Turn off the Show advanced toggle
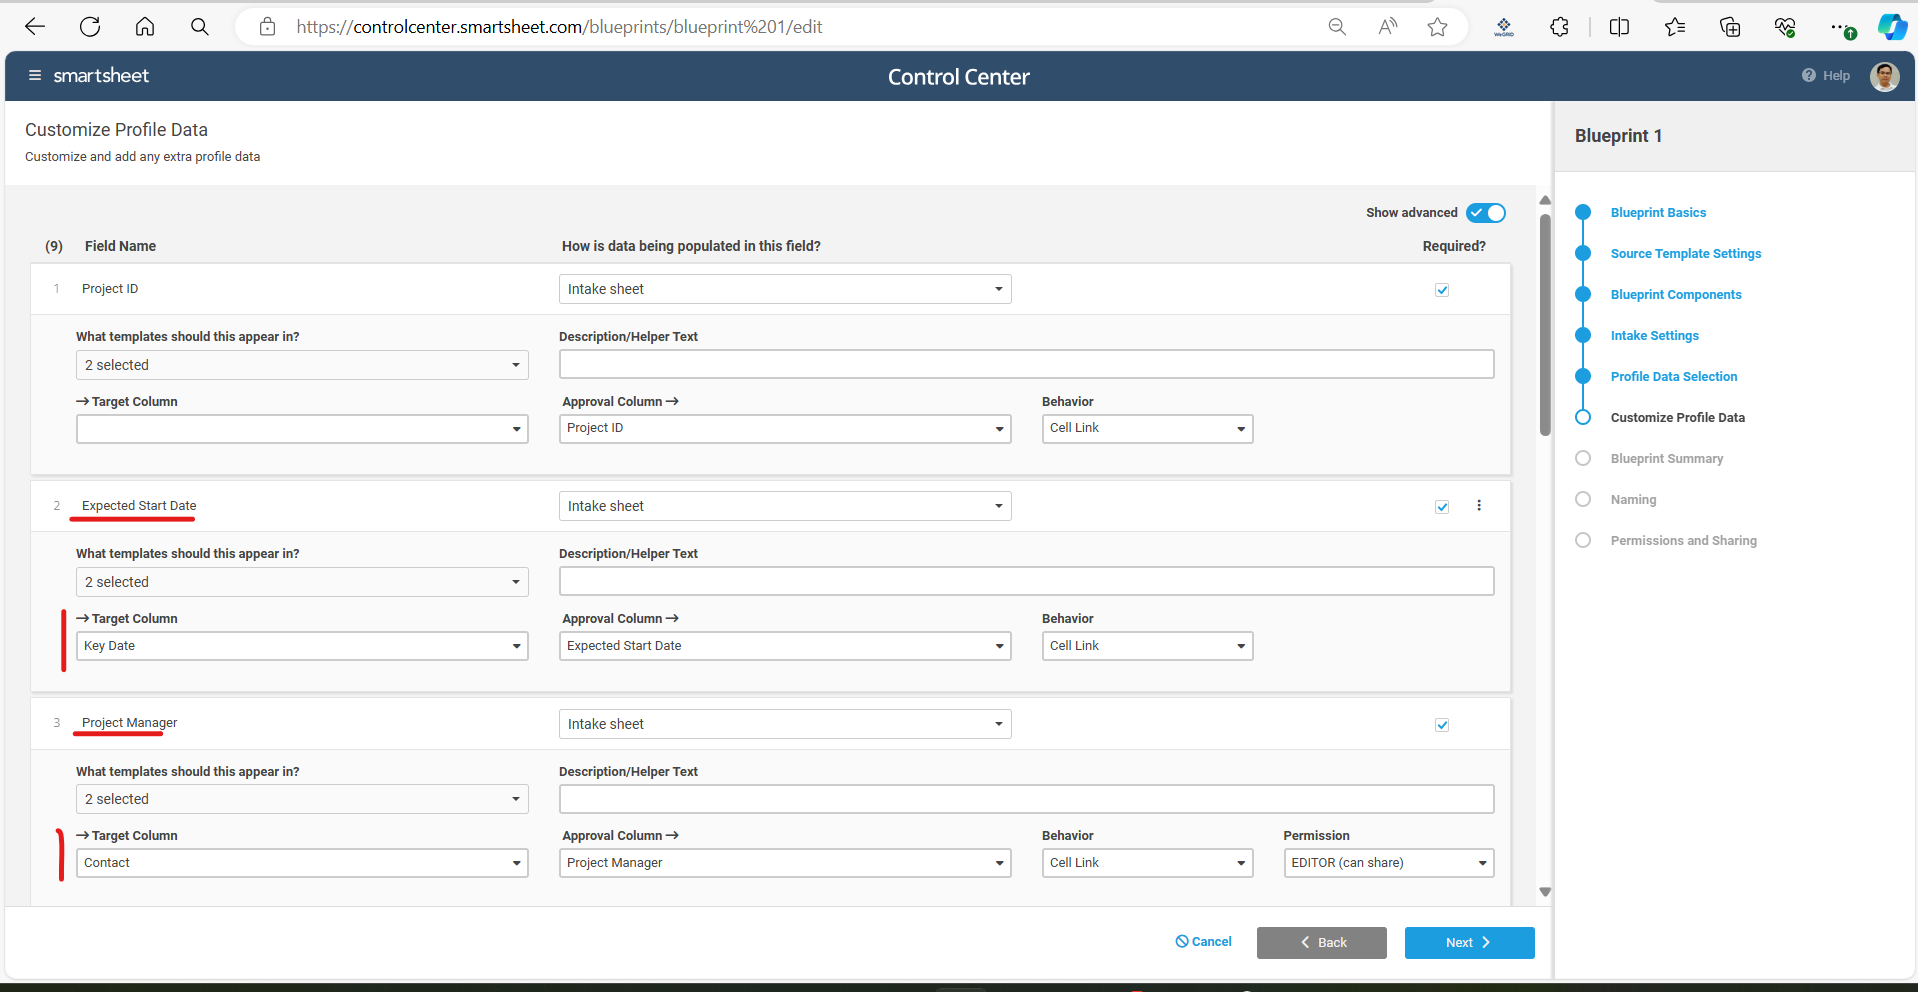Viewport: 1918px width, 992px height. 1486,213
